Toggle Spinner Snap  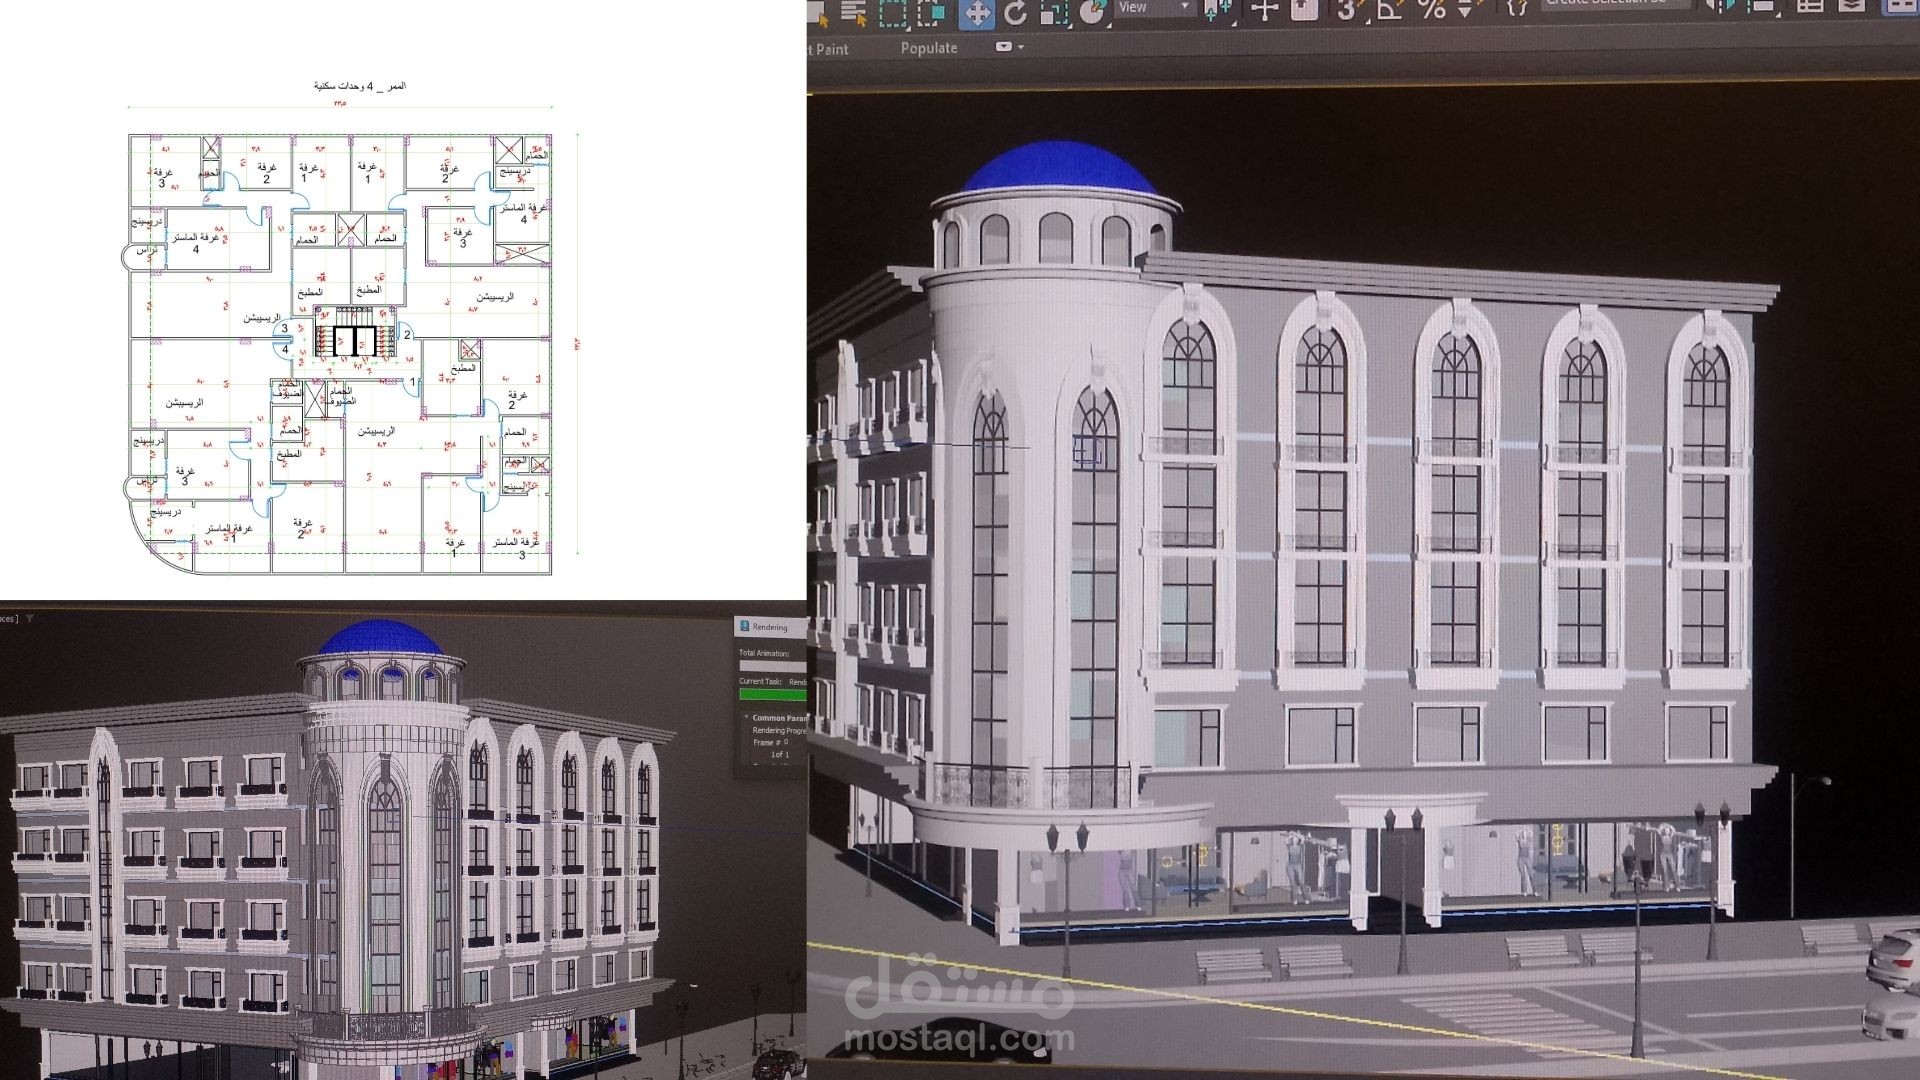[x=1466, y=11]
